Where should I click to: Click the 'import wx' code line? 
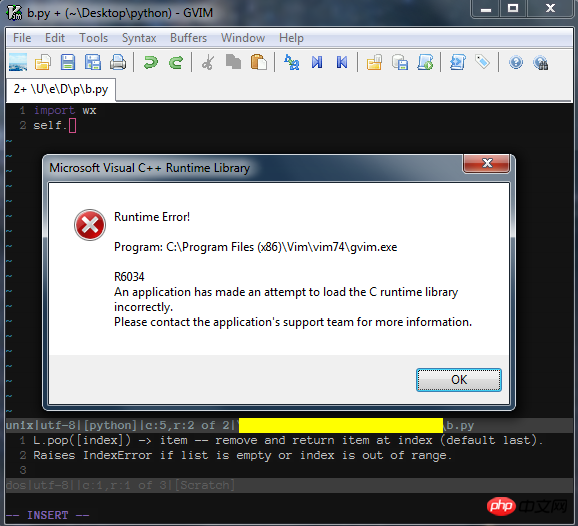tap(65, 110)
